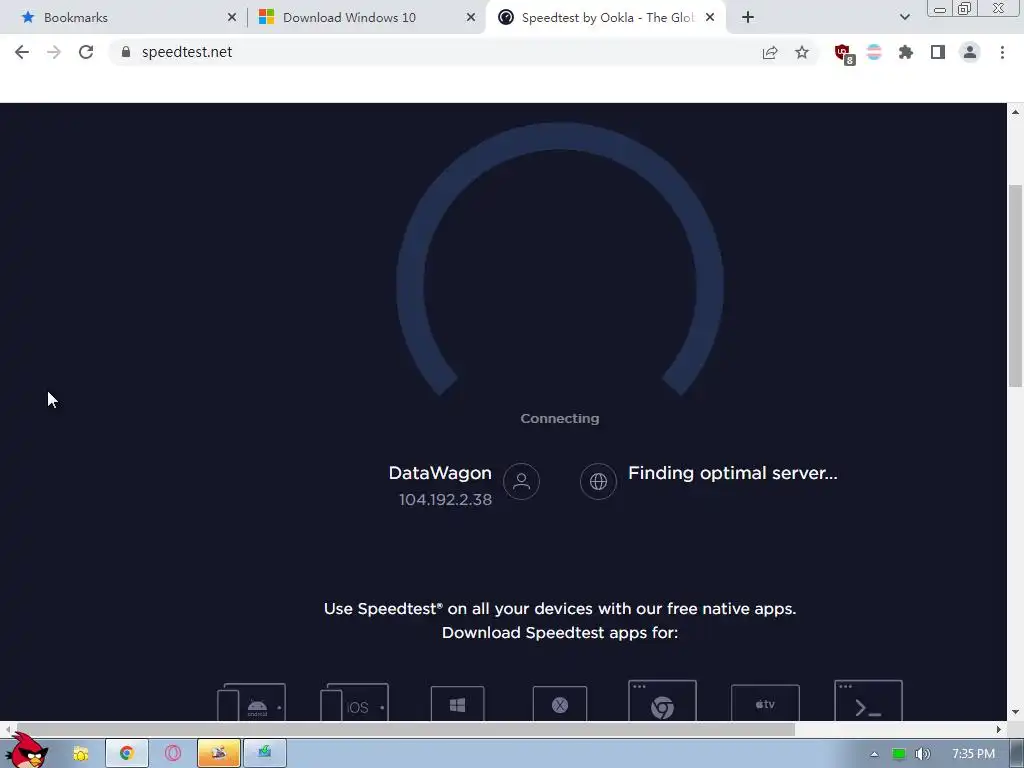
Task: Open the yellow folder taskbar icon
Action: click(x=81, y=754)
